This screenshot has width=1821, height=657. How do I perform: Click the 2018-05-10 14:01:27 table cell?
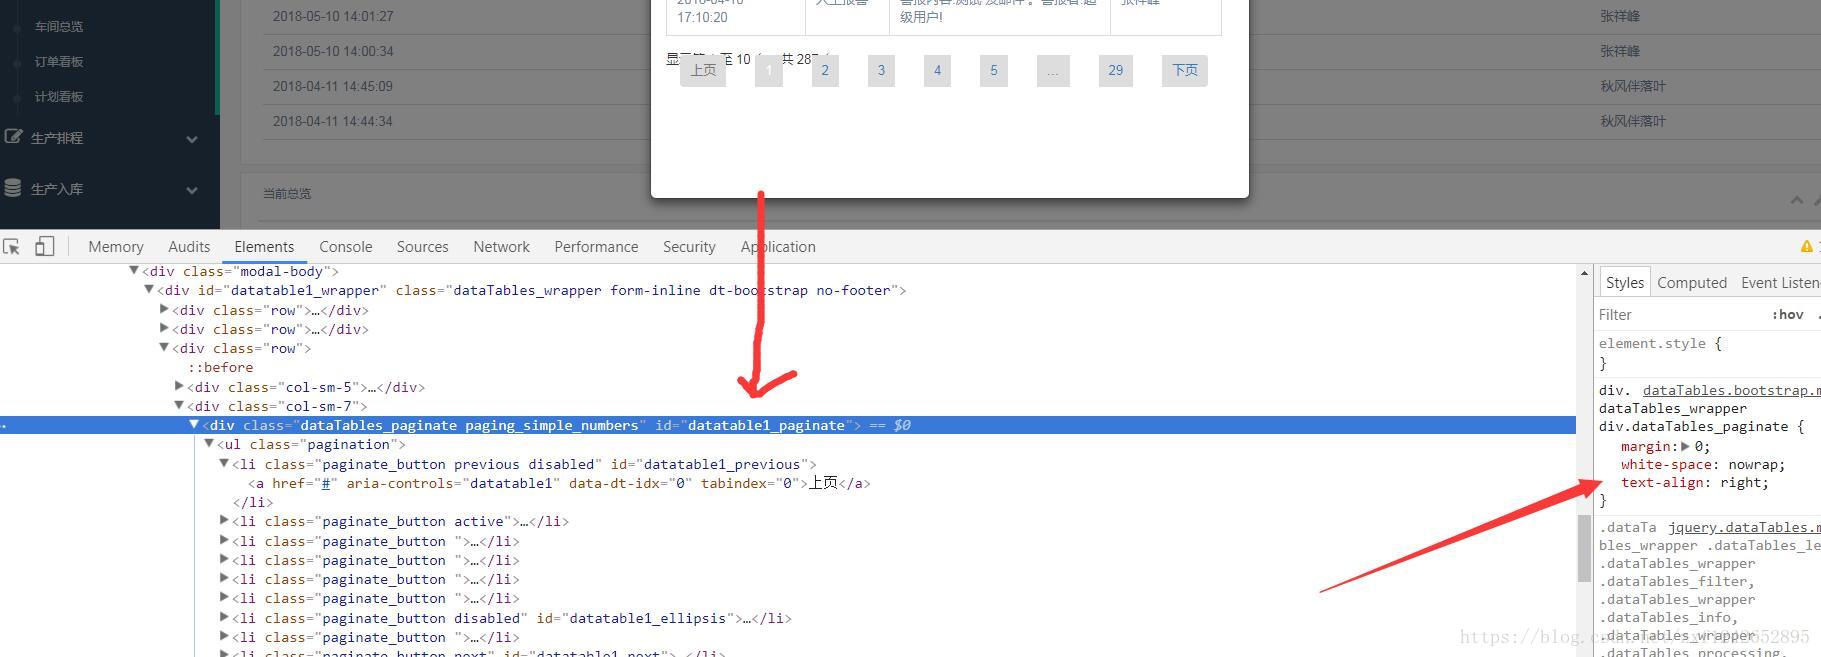333,16
